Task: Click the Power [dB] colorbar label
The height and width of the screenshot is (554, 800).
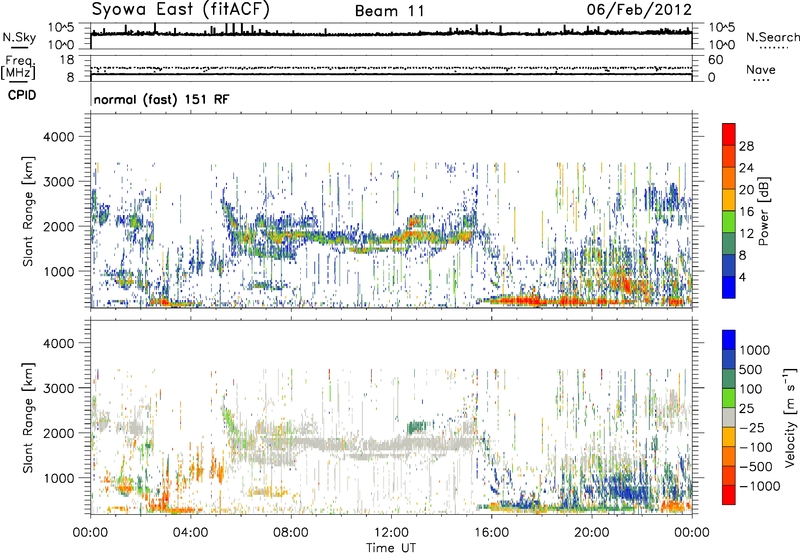Action: click(763, 211)
